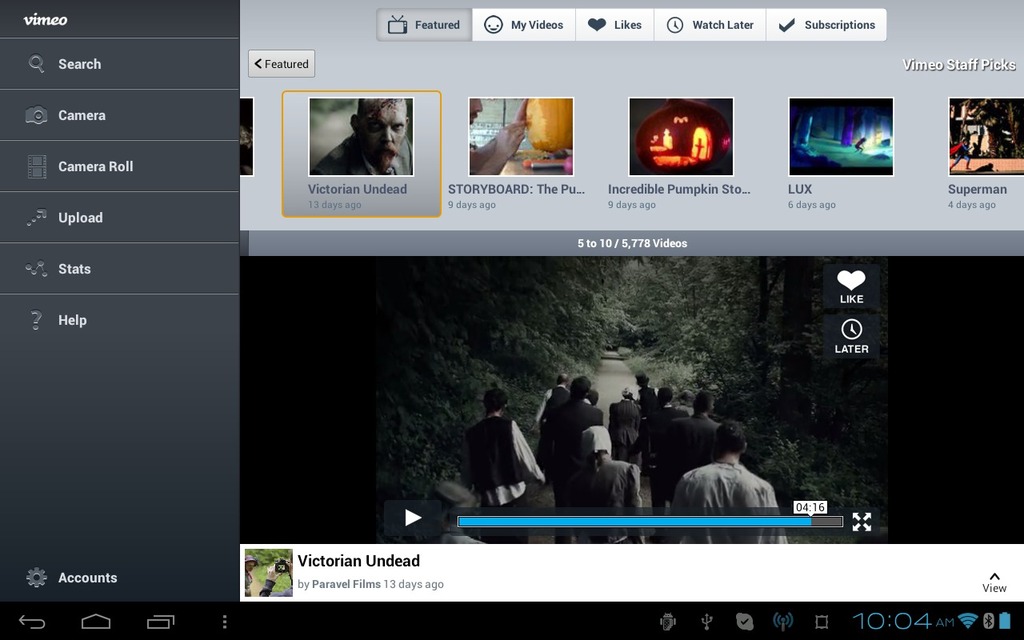This screenshot has width=1024, height=640.
Task: Click the video progress bar
Action: 650,521
